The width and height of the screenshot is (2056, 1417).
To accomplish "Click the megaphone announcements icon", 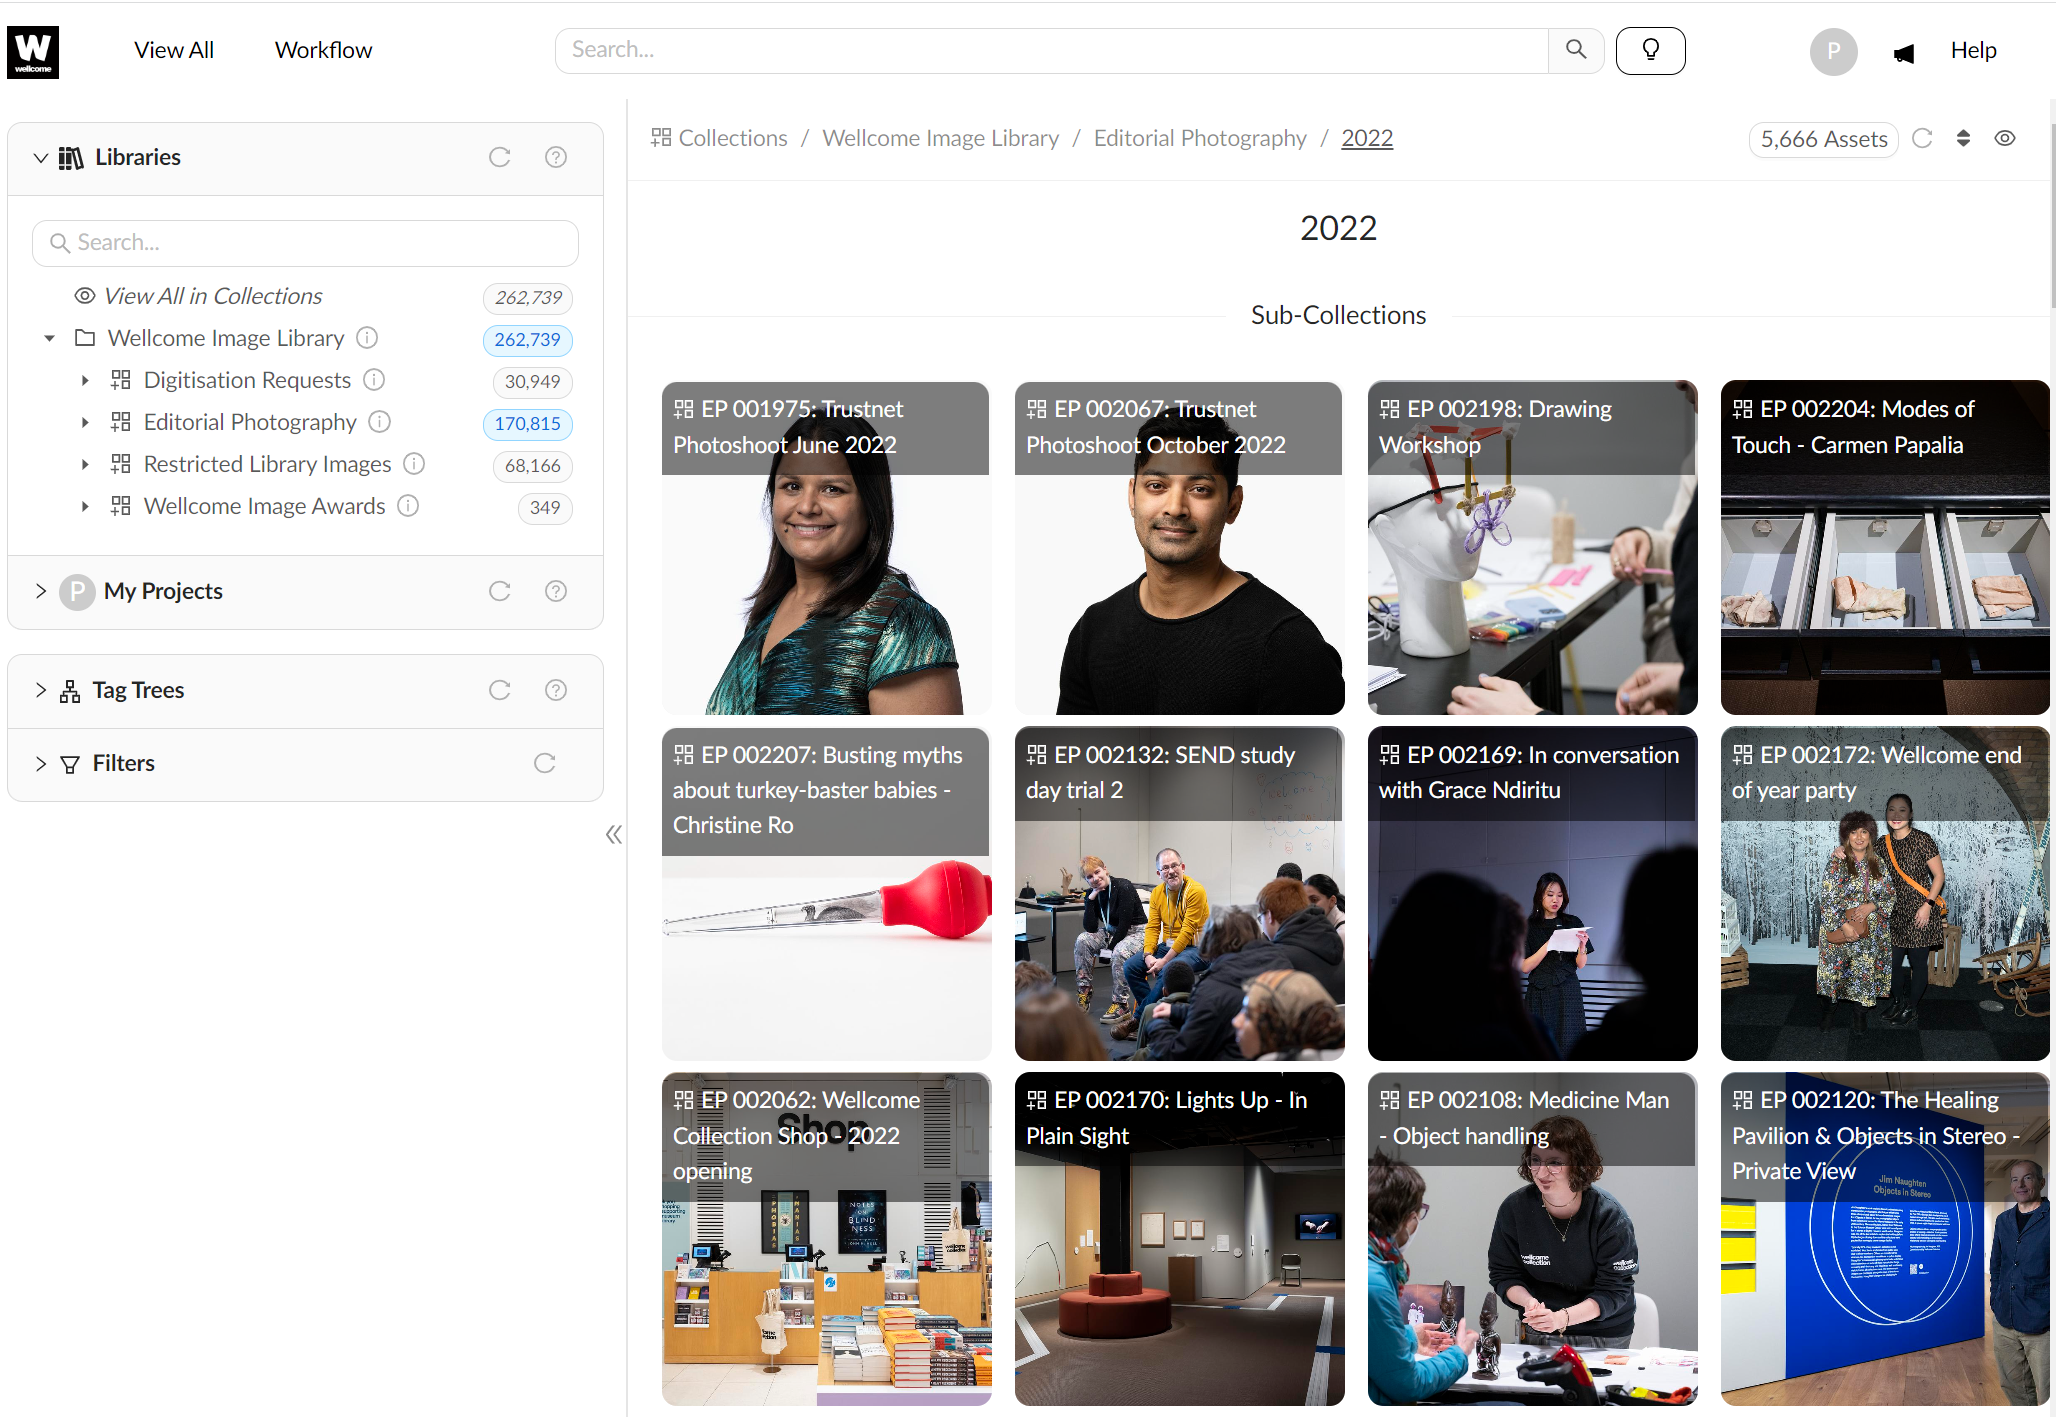I will click(1903, 53).
